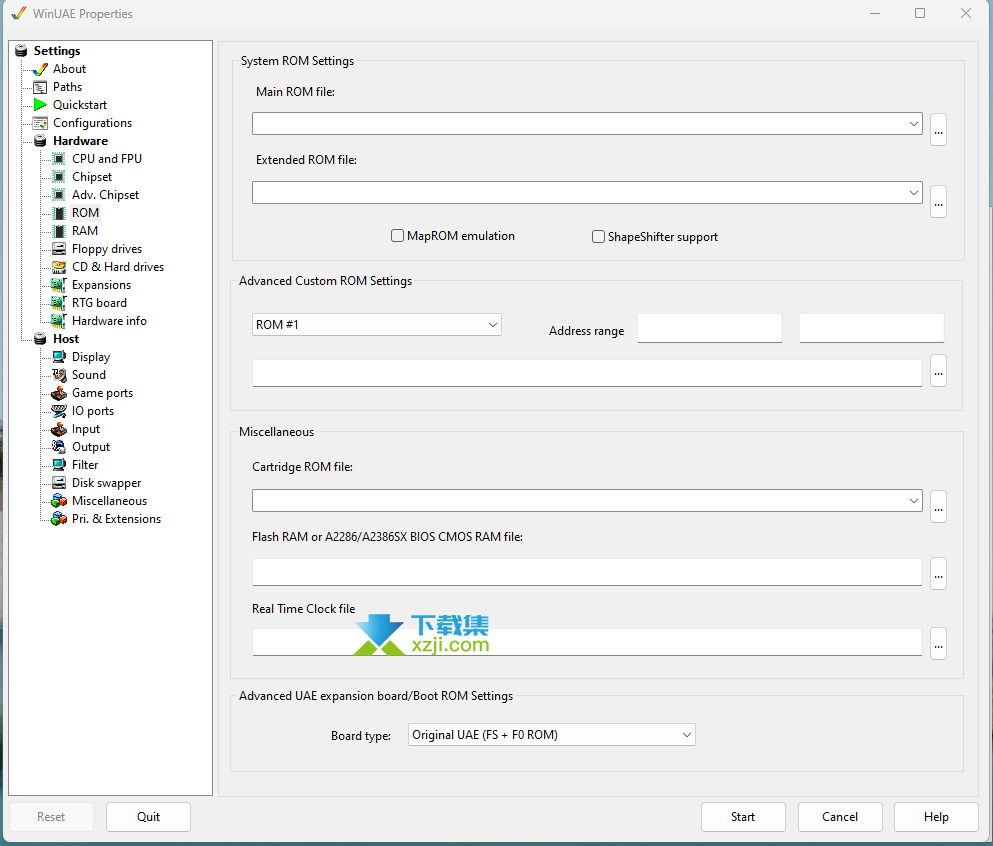This screenshot has height=846, width=993.
Task: Click the Start button
Action: (x=743, y=817)
